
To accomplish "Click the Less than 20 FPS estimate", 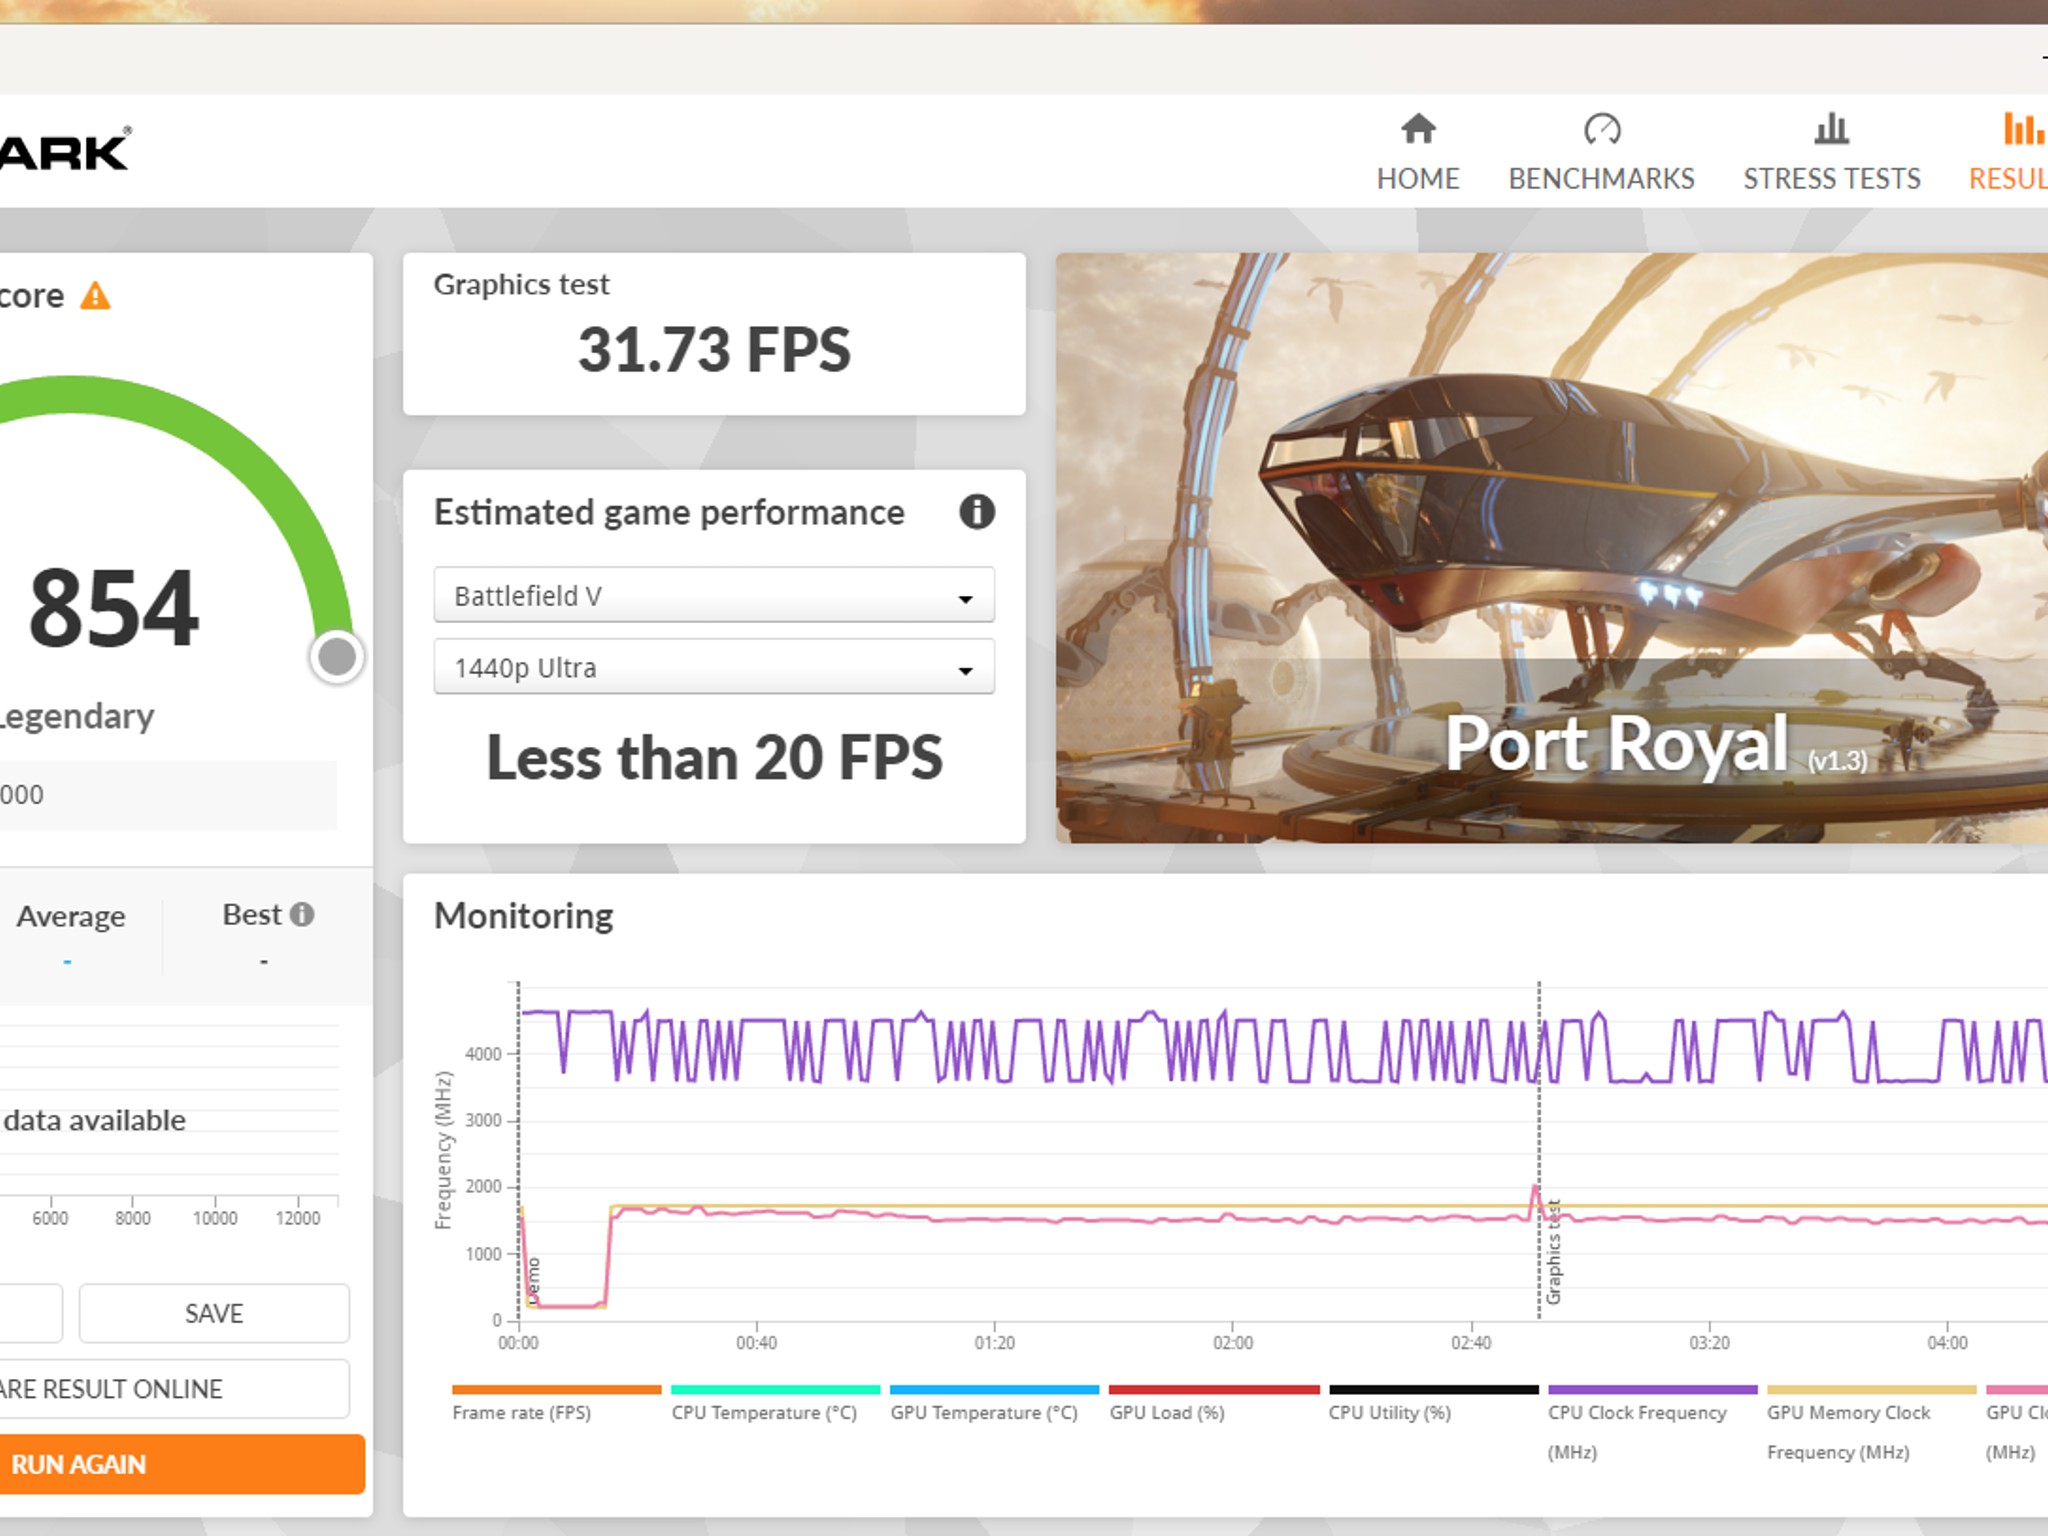I will 714,757.
